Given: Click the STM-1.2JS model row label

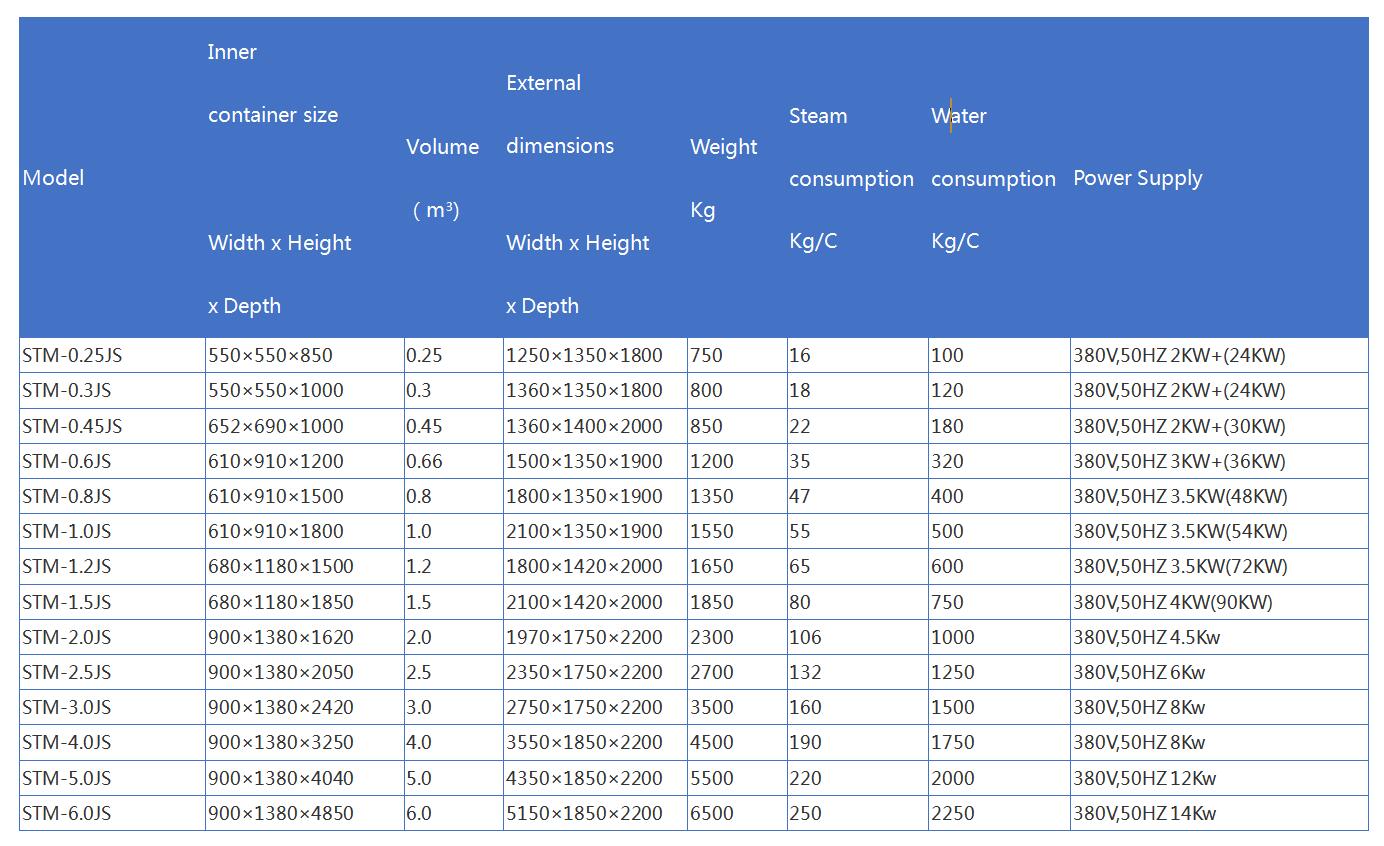Looking at the screenshot, I should tap(67, 566).
